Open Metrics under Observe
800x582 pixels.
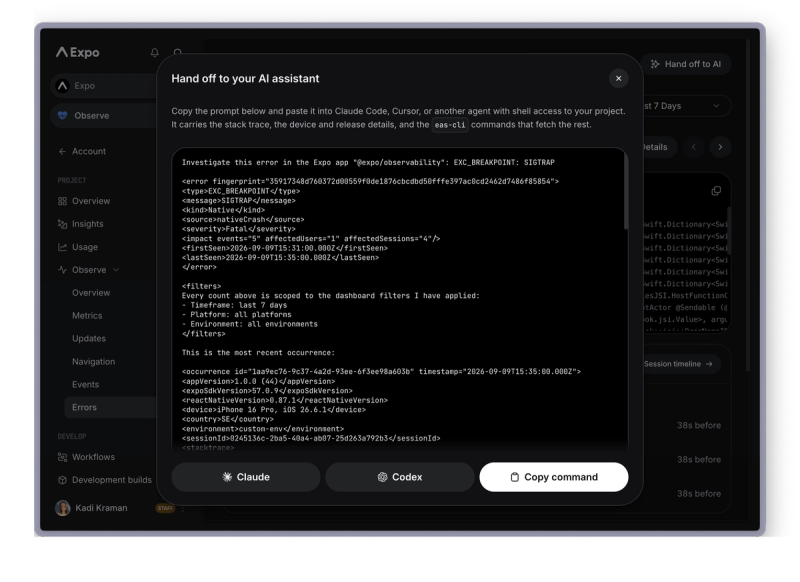click(x=87, y=316)
